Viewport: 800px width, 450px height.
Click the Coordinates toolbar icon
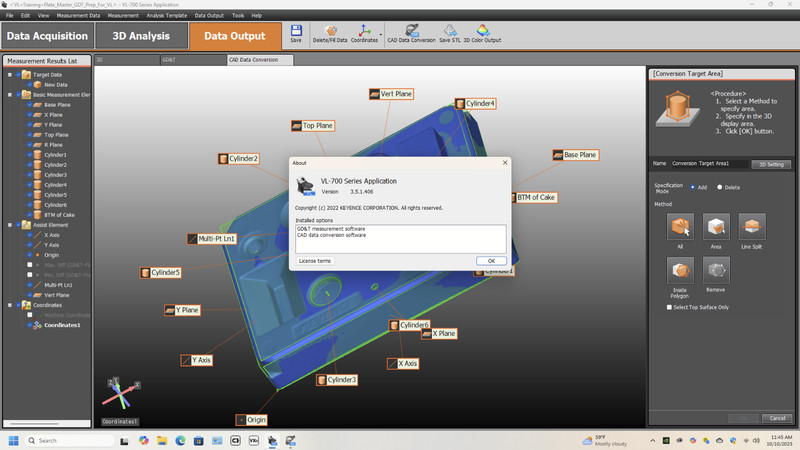[x=364, y=34]
